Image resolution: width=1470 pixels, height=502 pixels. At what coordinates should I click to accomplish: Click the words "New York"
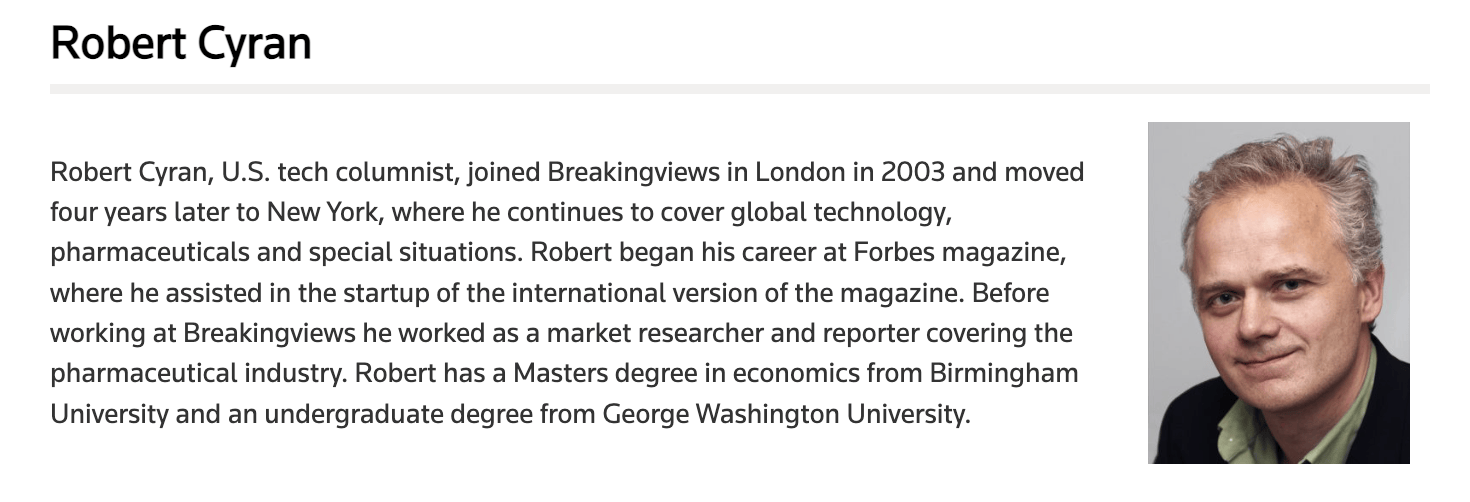319,212
